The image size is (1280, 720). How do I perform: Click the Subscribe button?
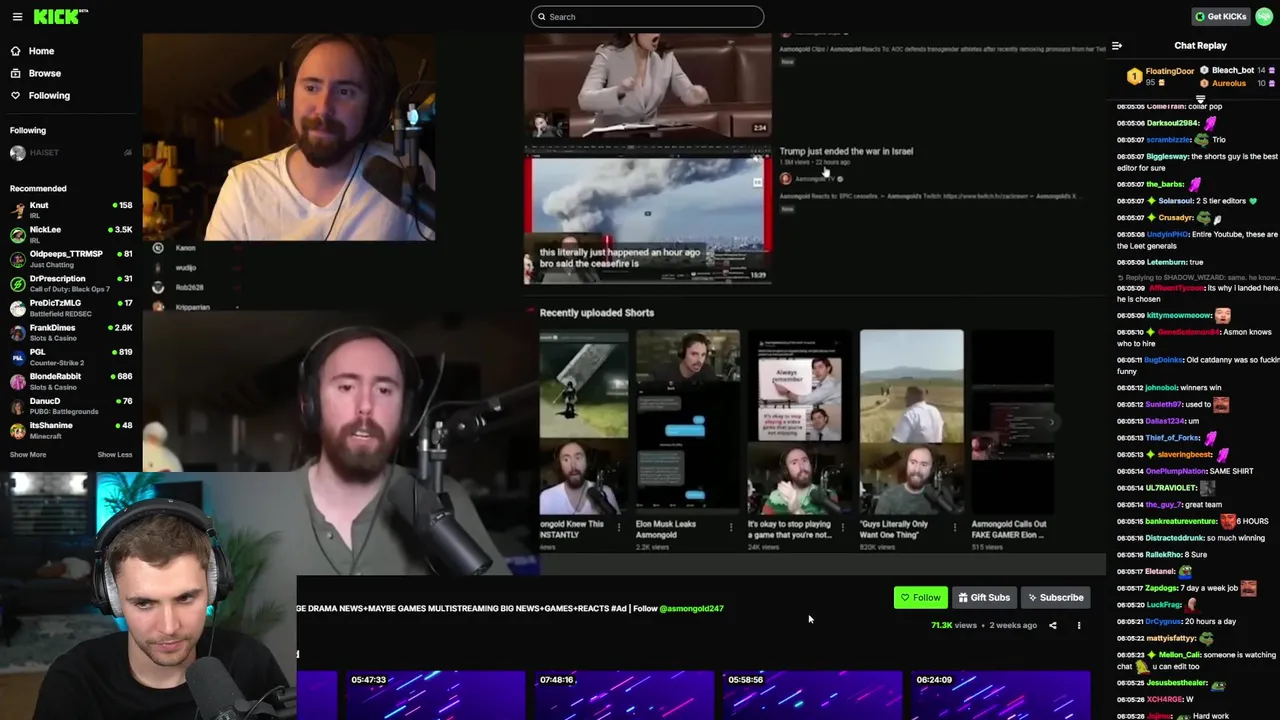pos(1055,598)
